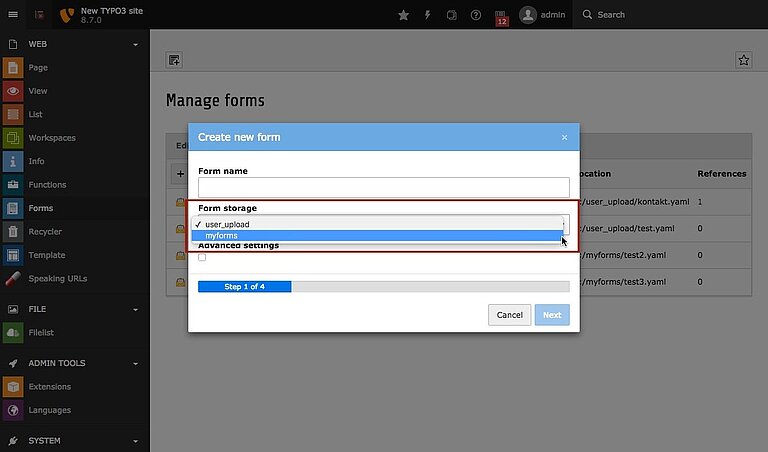
Task: Open system information icon with 12 badge
Action: coord(501,17)
